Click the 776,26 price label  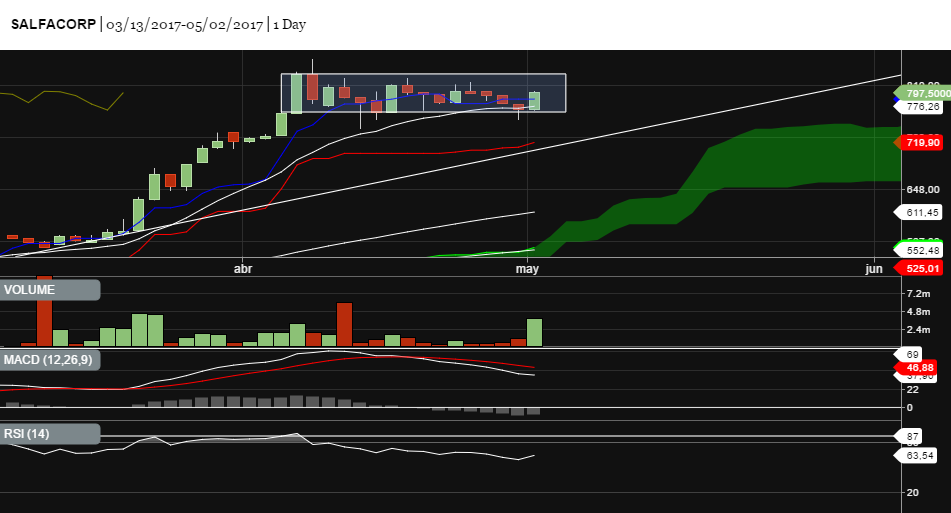pos(918,107)
